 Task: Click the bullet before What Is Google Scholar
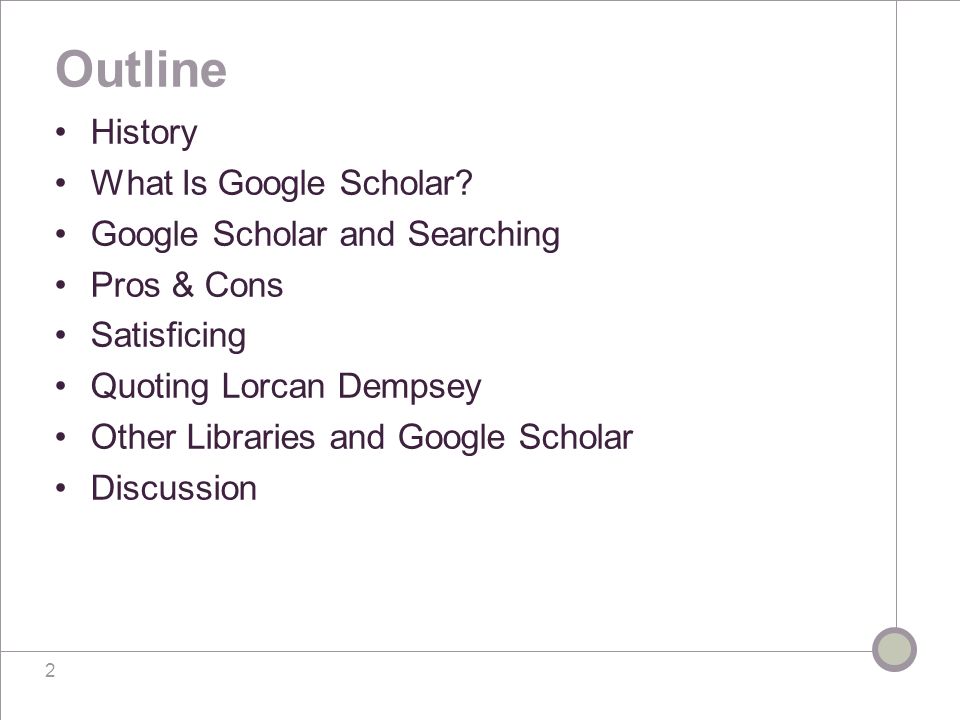click(x=60, y=183)
